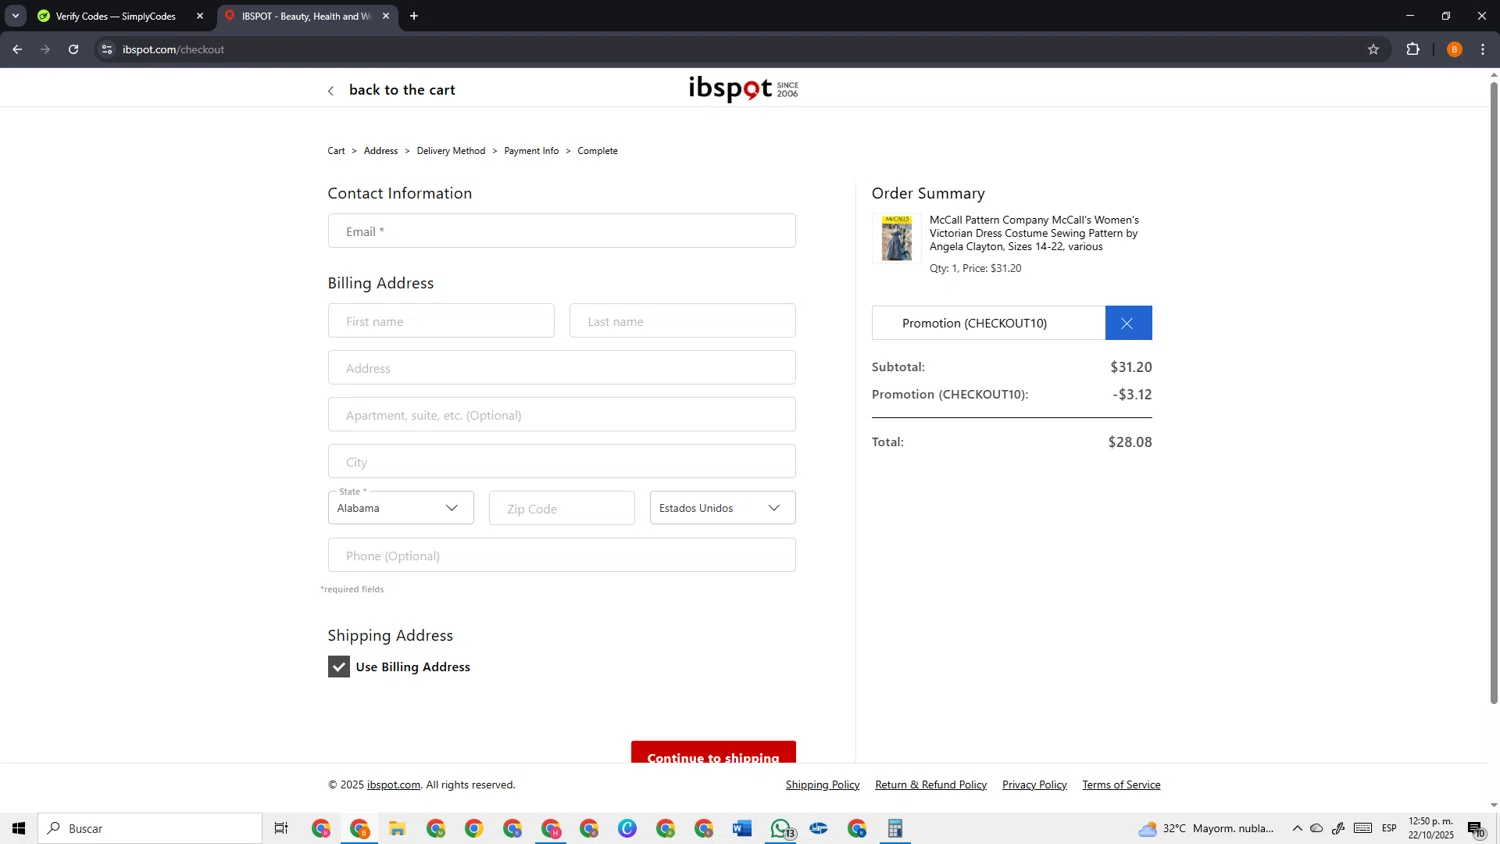Open a new browser tab
The image size is (1500, 844).
point(414,16)
